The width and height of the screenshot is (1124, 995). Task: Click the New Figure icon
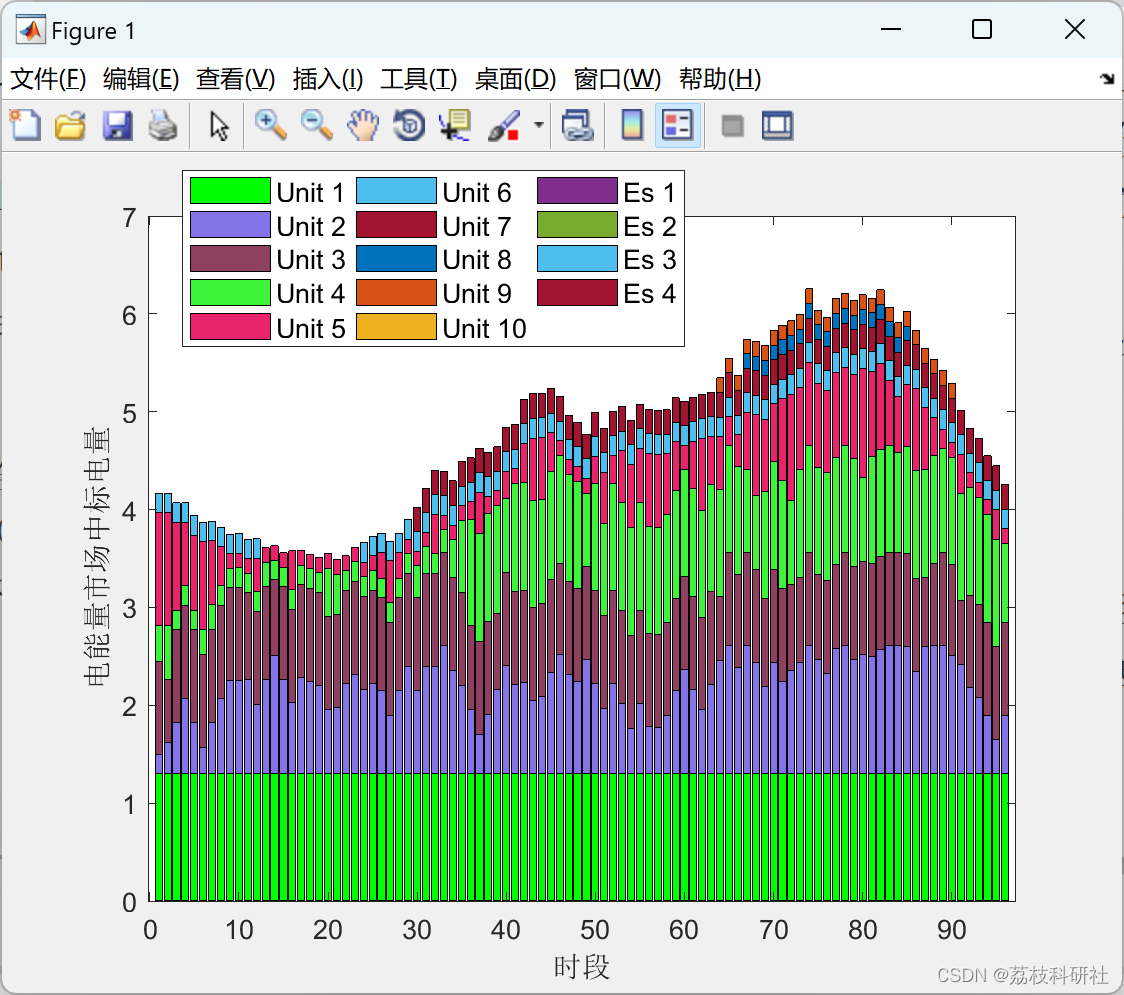(x=25, y=125)
